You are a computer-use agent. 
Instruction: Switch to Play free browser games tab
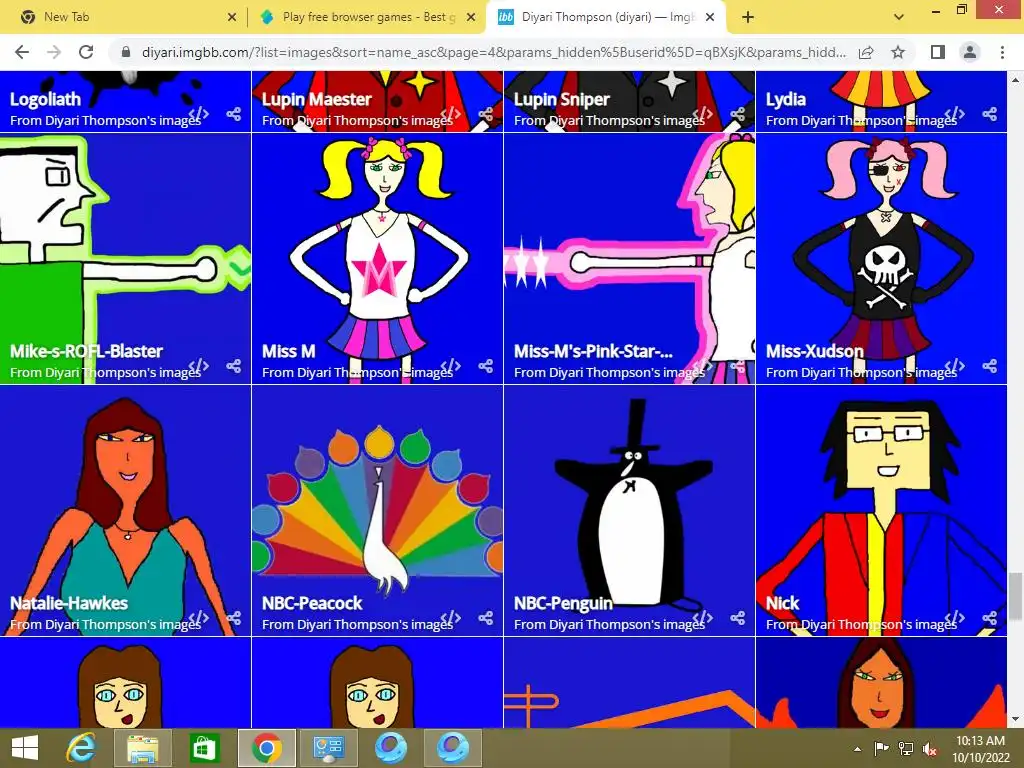pyautogui.click(x=369, y=17)
